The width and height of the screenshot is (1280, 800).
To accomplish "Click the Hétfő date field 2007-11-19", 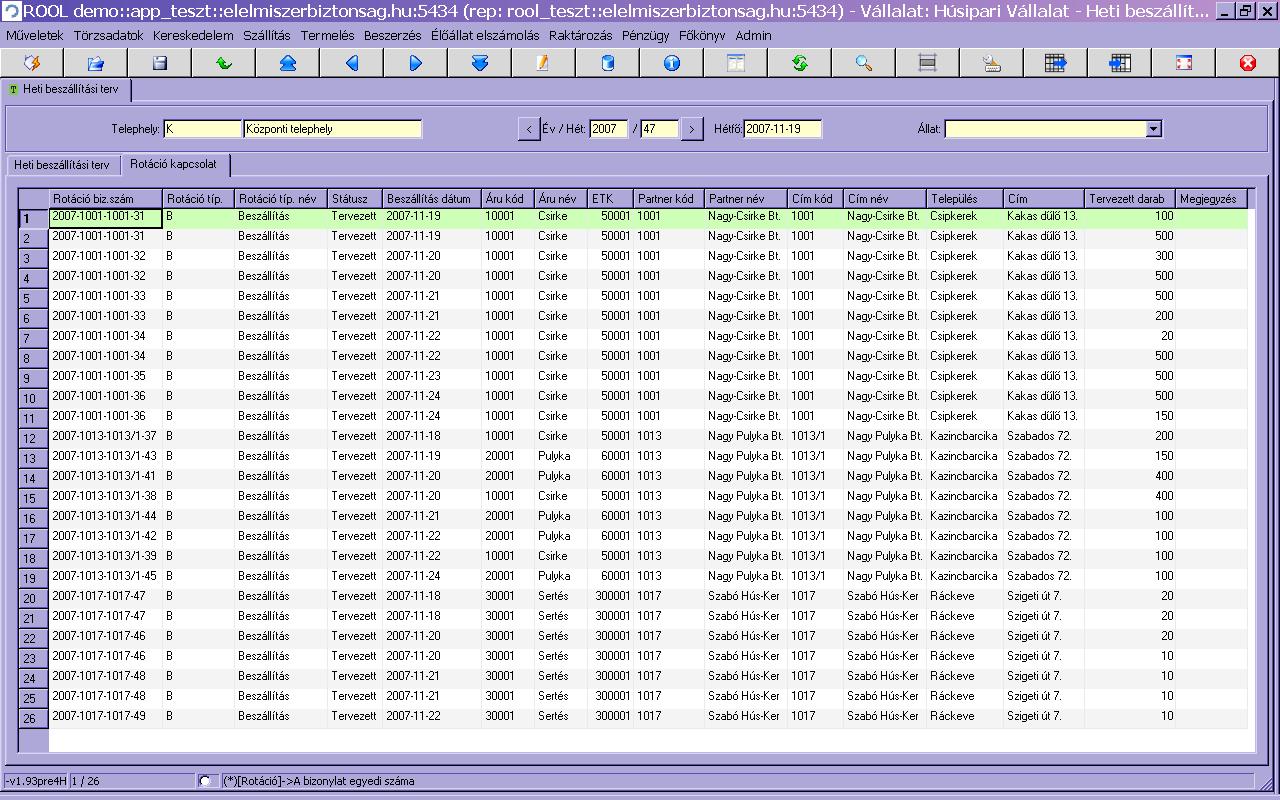I will [x=783, y=129].
